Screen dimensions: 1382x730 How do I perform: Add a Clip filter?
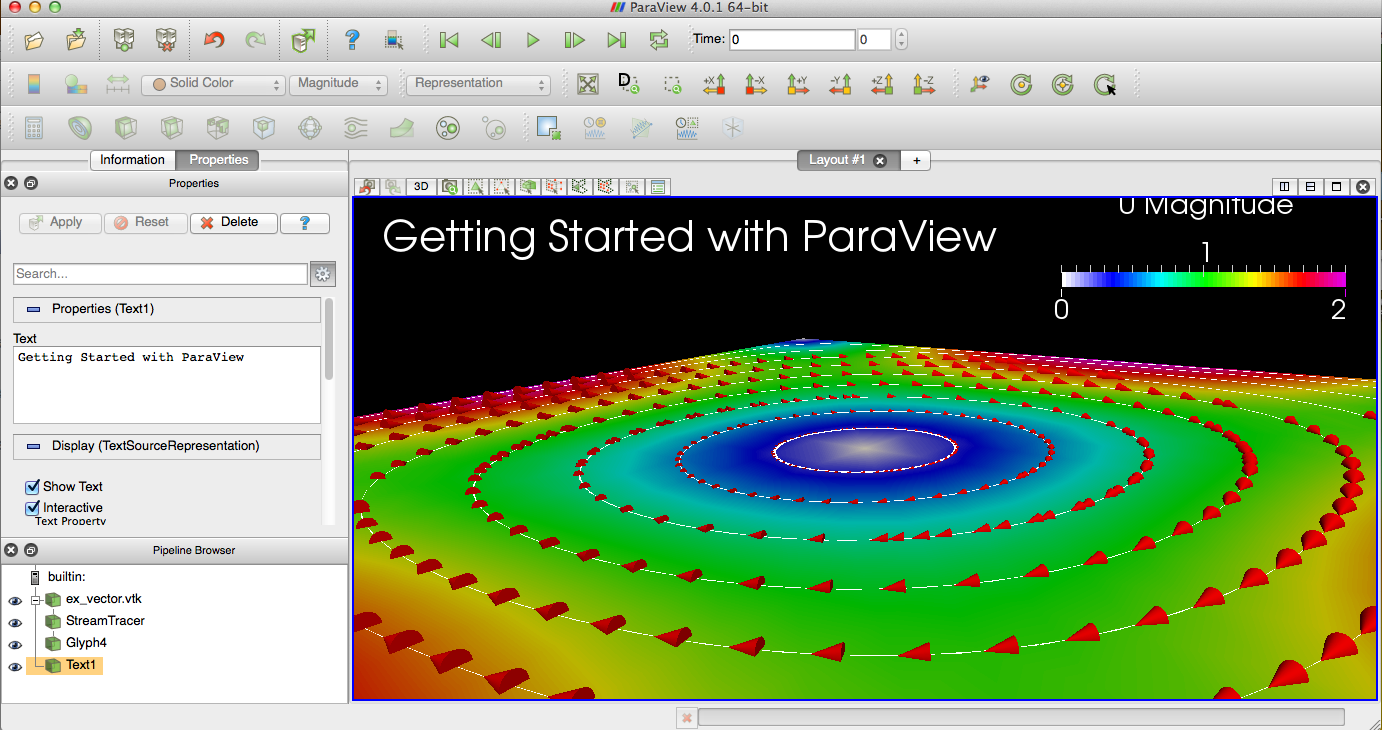pos(123,128)
